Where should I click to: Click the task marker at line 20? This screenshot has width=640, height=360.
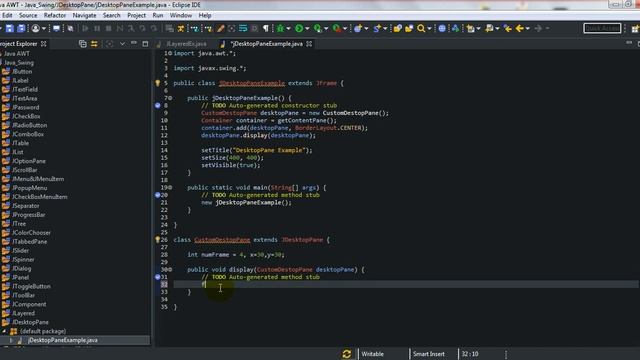pyautogui.click(x=158, y=195)
